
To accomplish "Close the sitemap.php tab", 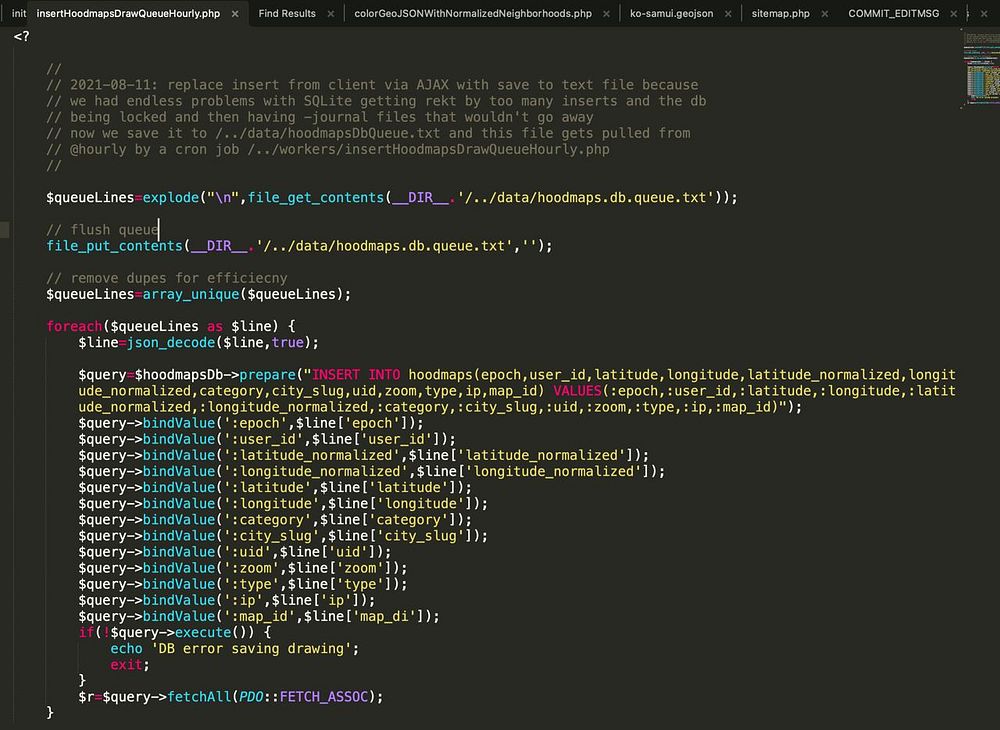I will click(824, 14).
